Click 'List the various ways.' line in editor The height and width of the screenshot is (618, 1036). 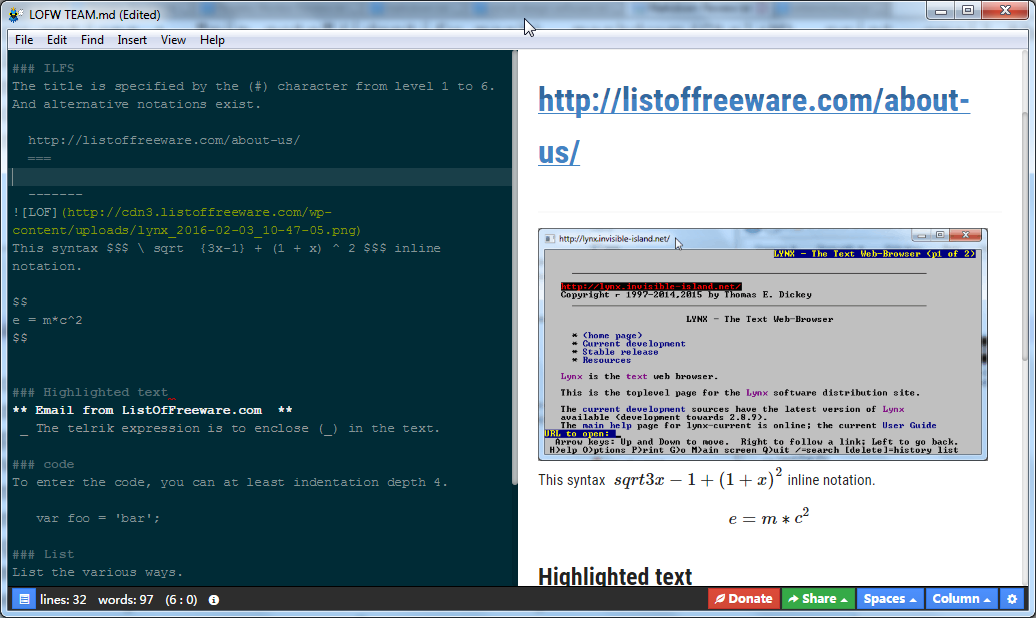[x=97, y=572]
